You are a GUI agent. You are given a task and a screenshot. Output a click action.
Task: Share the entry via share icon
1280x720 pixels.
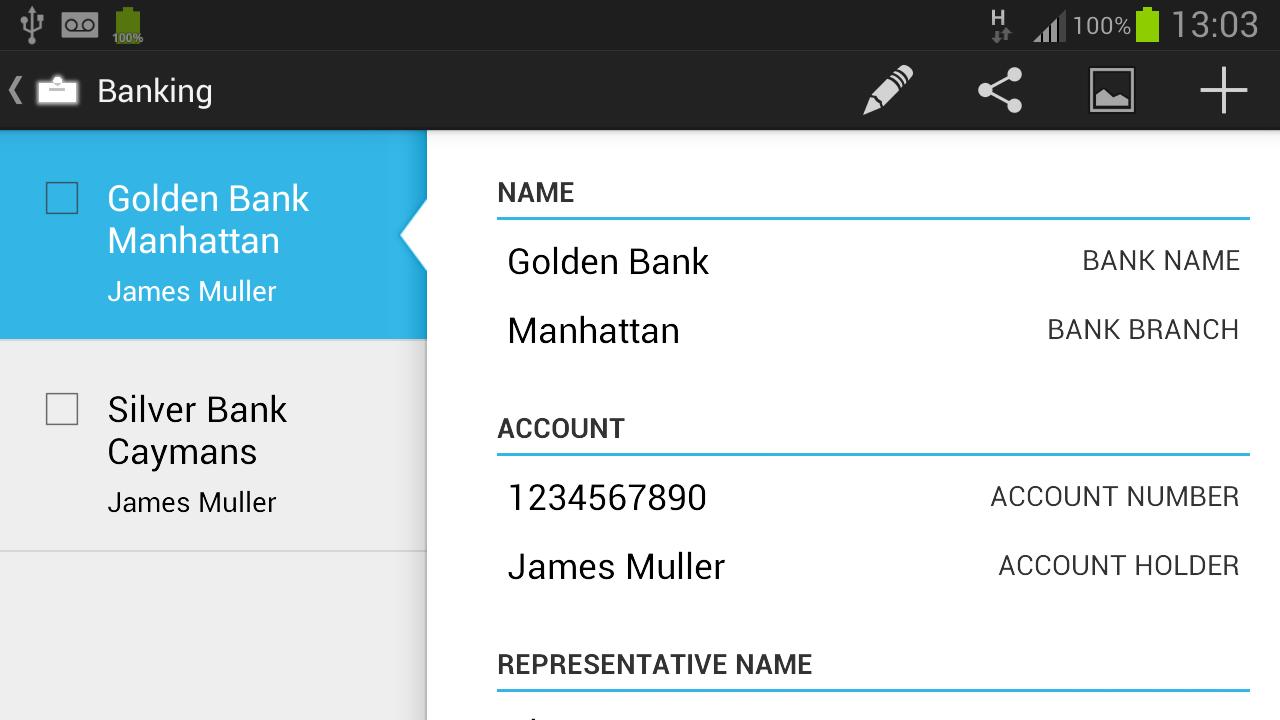click(1000, 91)
